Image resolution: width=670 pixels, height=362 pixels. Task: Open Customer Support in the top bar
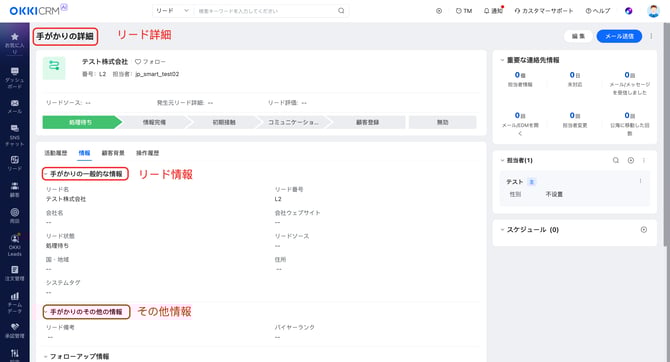coord(544,11)
